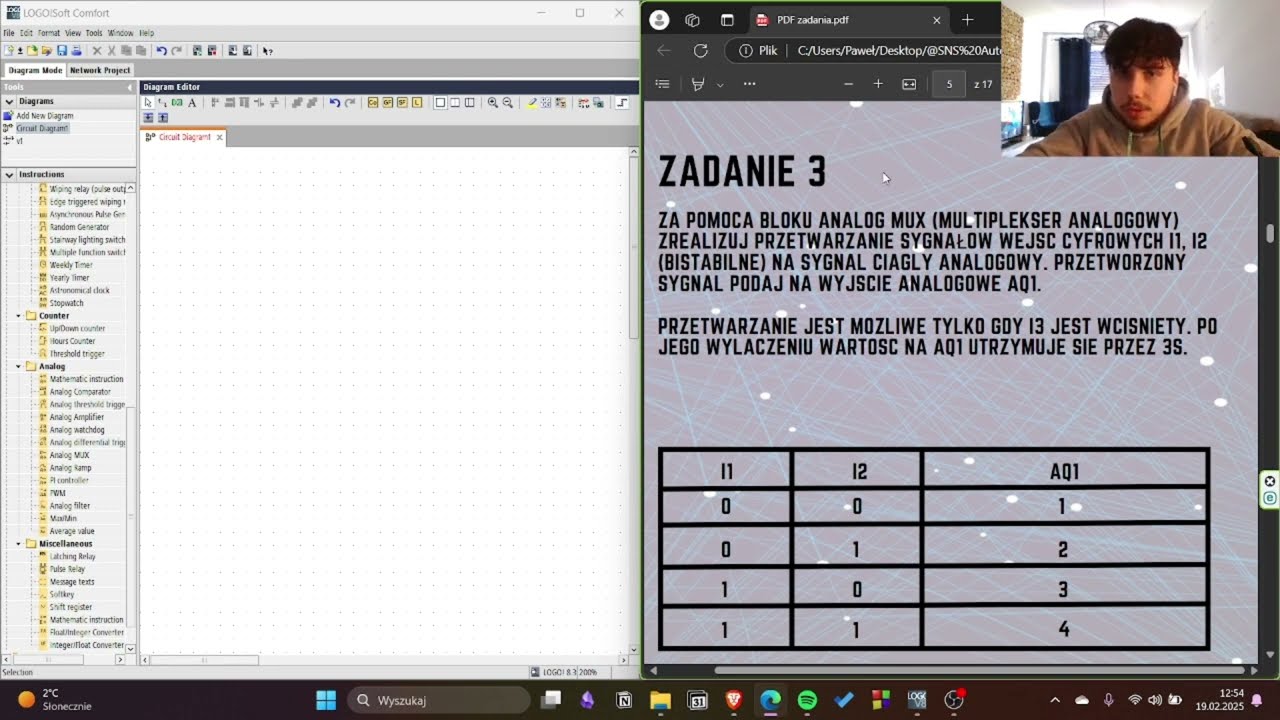Open PDF more options (three dots)
Image resolution: width=1280 pixels, height=720 pixels.
coord(749,84)
